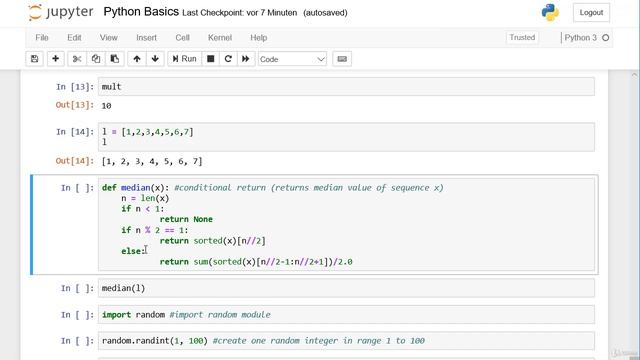Screen dimensions: 640x360
Task: Click the Last Checkpoint timestamp text
Action: (x=240, y=13)
